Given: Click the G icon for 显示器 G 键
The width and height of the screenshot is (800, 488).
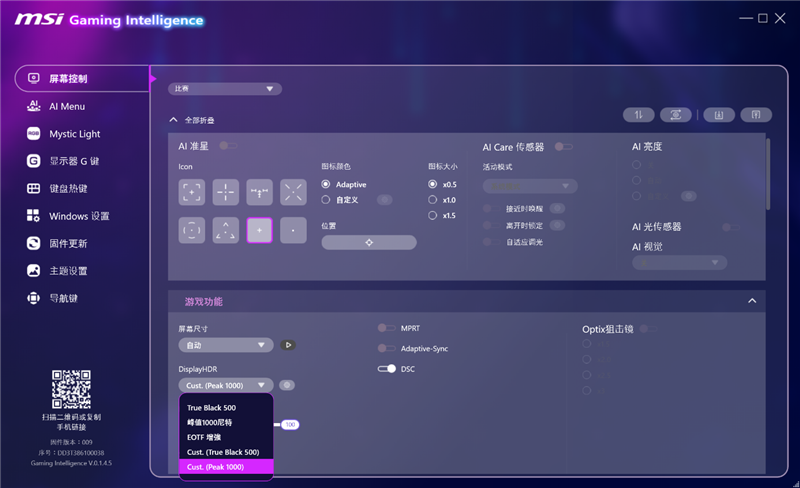Looking at the screenshot, I should tap(33, 161).
